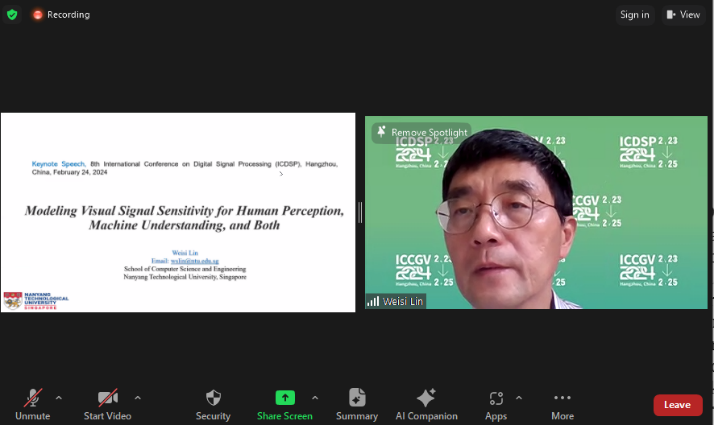Leave the meeting
Screen dimensions: 714x425
click(x=677, y=405)
